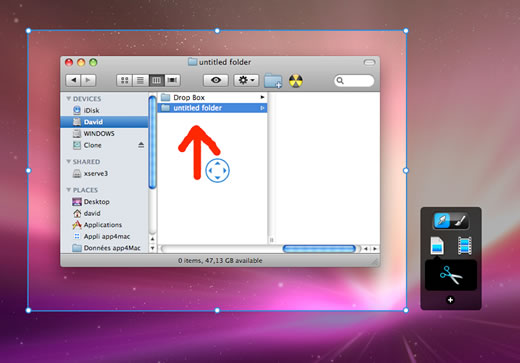Click the toolbar hide pill button

(x=369, y=62)
